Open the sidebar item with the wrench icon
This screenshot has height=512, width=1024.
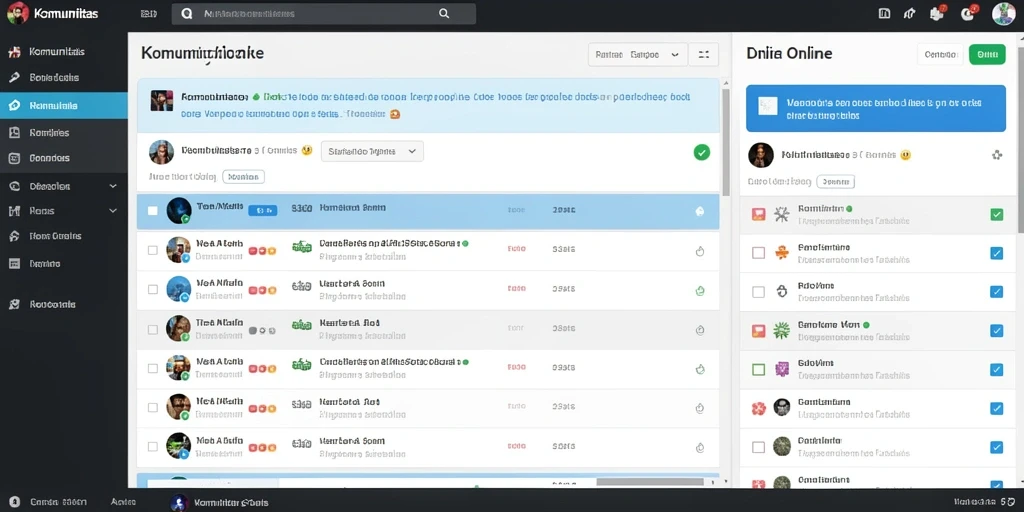click(x=63, y=77)
